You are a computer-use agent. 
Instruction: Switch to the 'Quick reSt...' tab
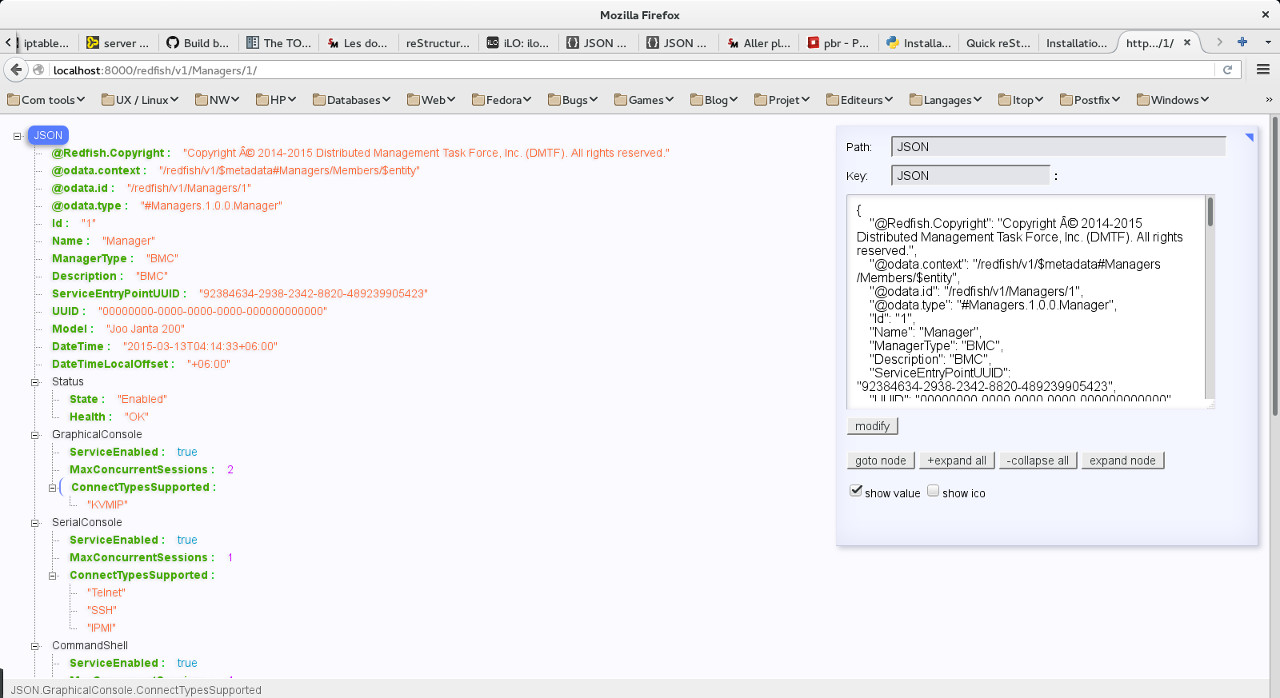point(998,43)
